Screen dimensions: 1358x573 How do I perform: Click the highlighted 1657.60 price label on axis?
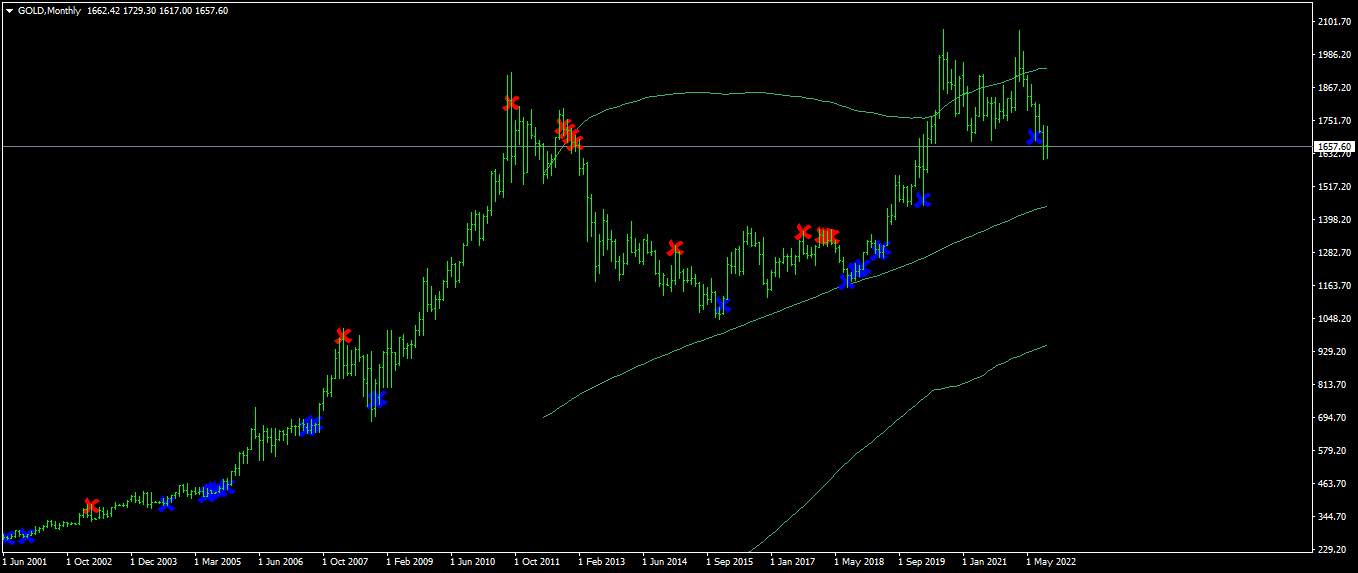coord(1333,146)
